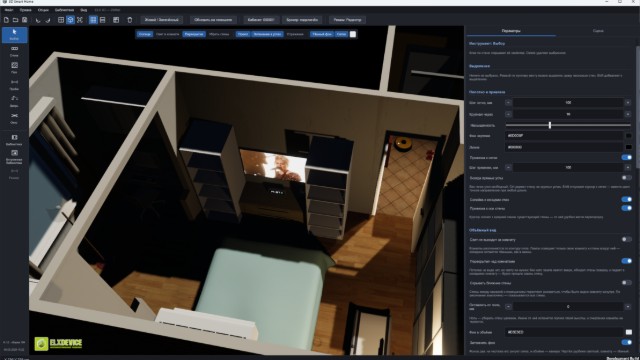The image size is (640, 360).
Task: Toggle first highlighted chip in viewport bar
Action: click(144, 34)
